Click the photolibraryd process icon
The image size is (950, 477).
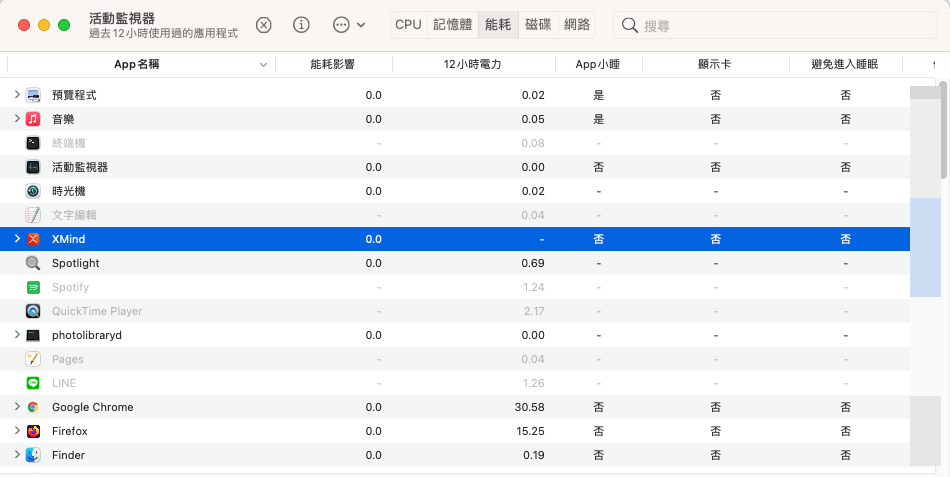[33, 335]
